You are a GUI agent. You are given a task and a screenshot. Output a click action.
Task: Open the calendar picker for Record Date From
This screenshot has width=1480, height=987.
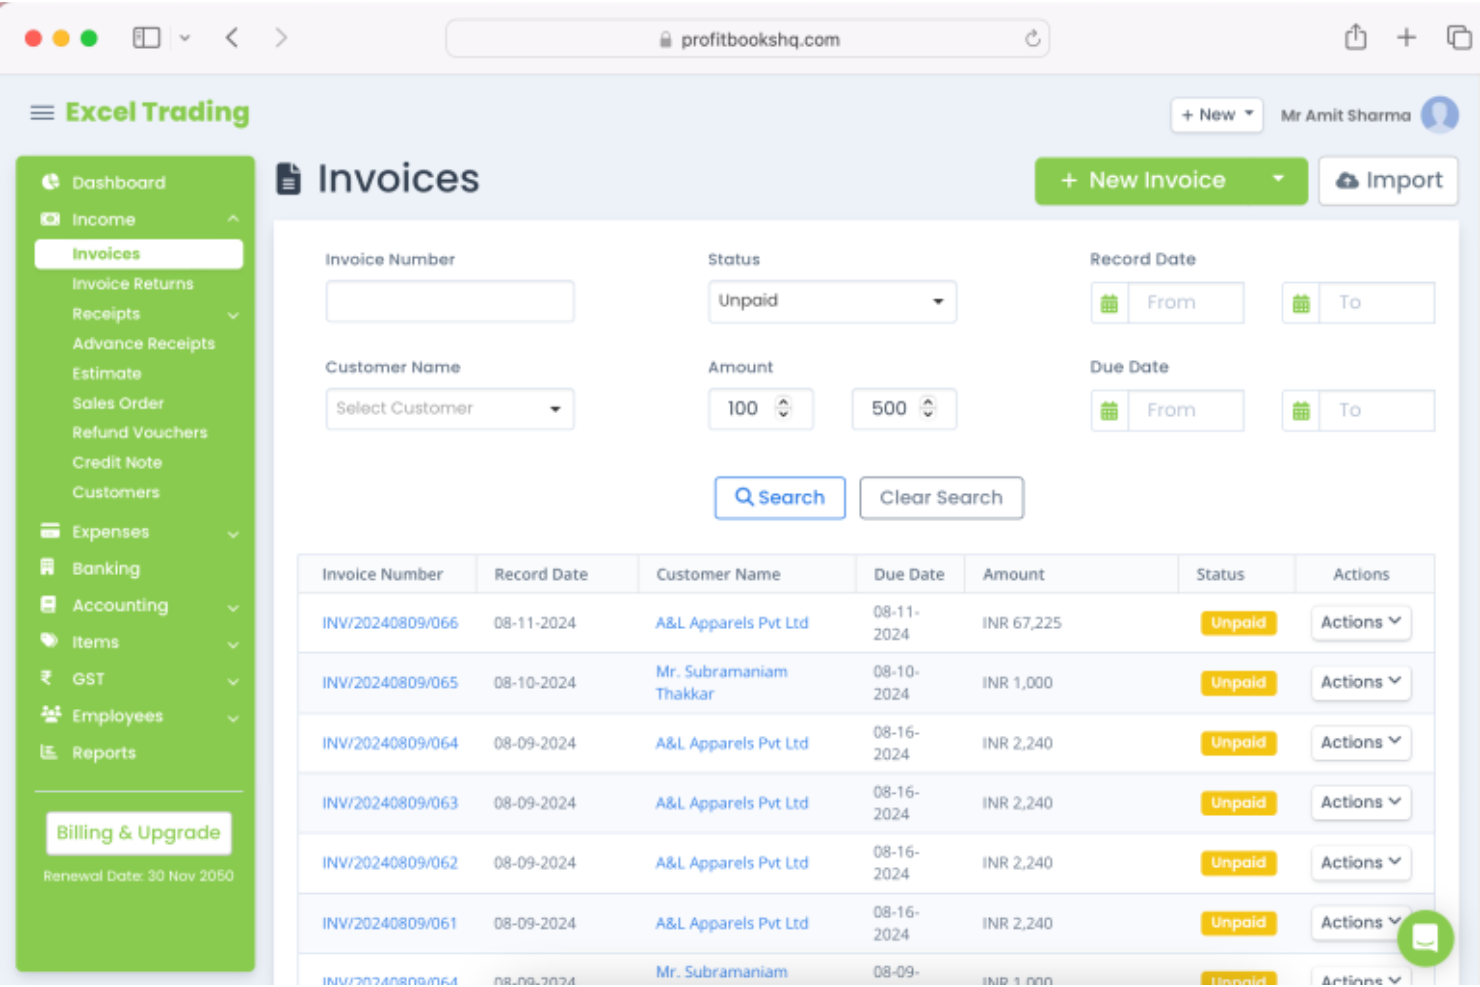tap(1108, 302)
